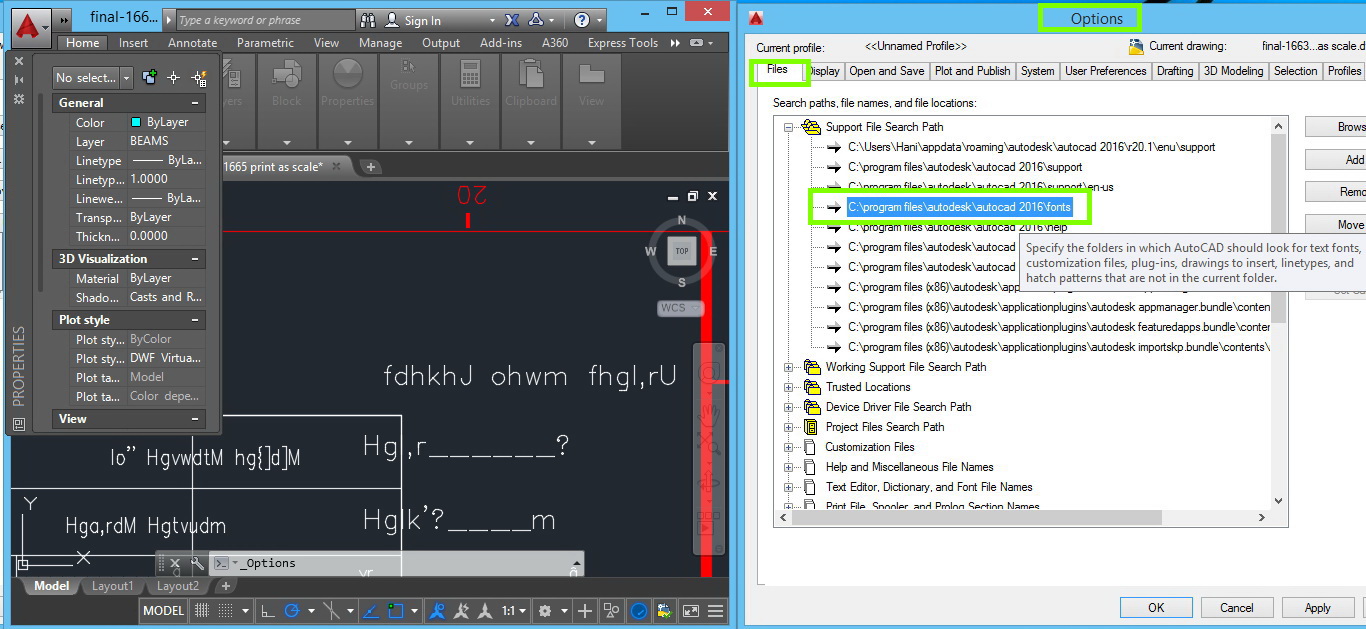Click the Hardware Acceleration status icon
This screenshot has height=629, width=1366.
pyautogui.click(x=639, y=611)
